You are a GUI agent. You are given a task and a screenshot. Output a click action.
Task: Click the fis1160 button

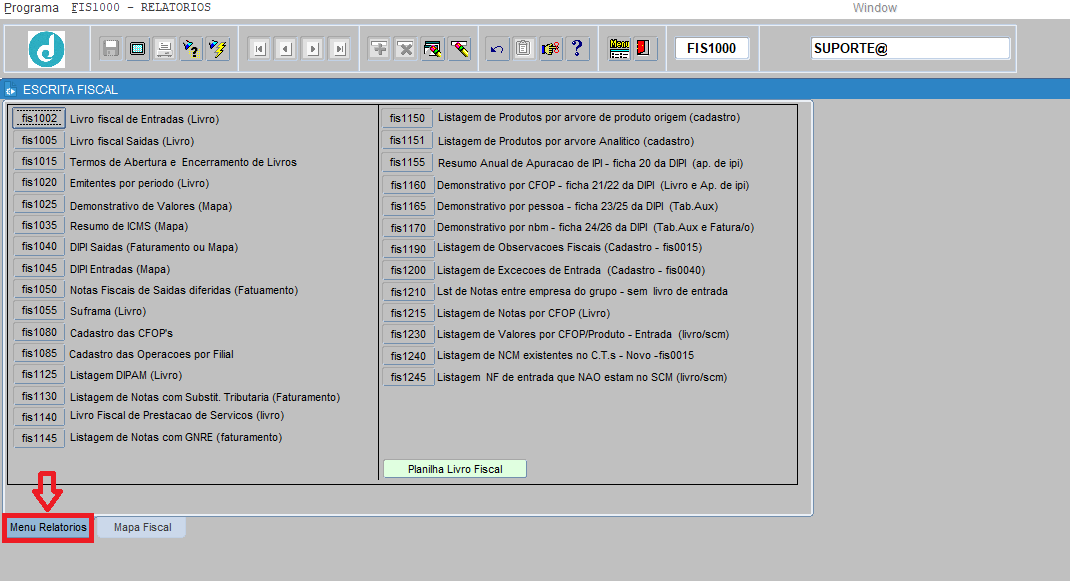pos(408,185)
